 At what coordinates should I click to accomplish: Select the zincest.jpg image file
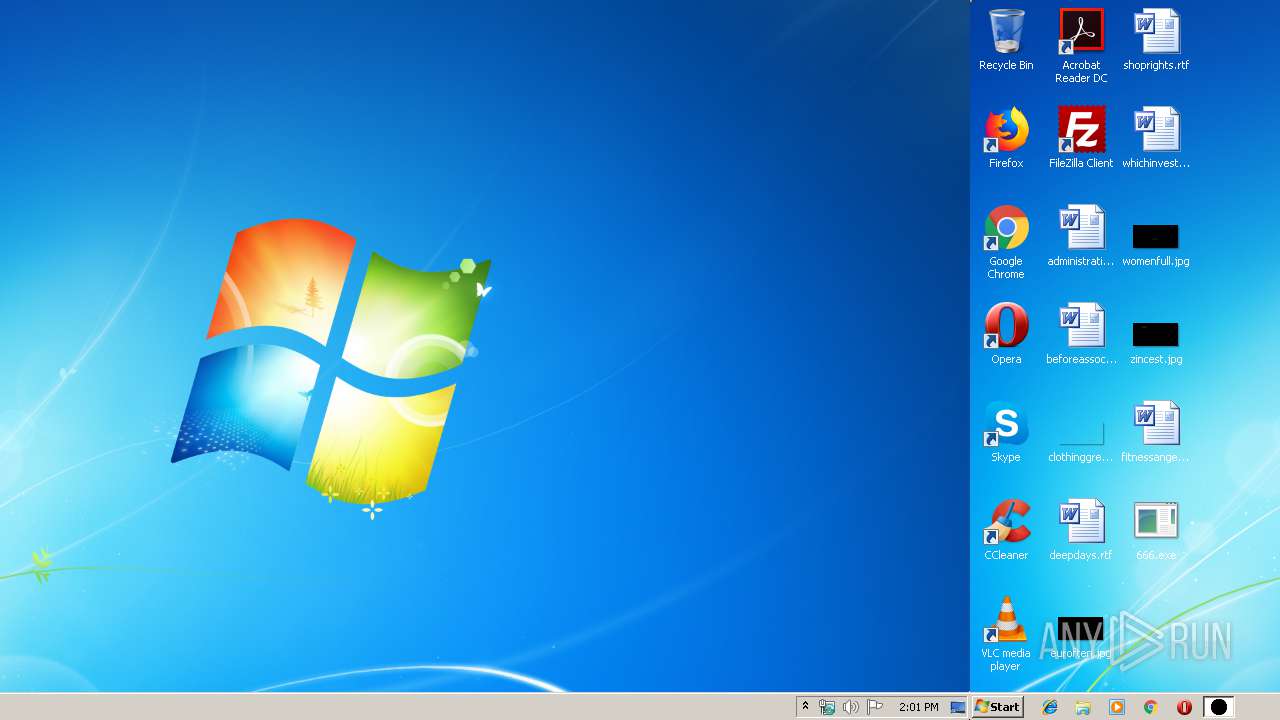click(1156, 342)
